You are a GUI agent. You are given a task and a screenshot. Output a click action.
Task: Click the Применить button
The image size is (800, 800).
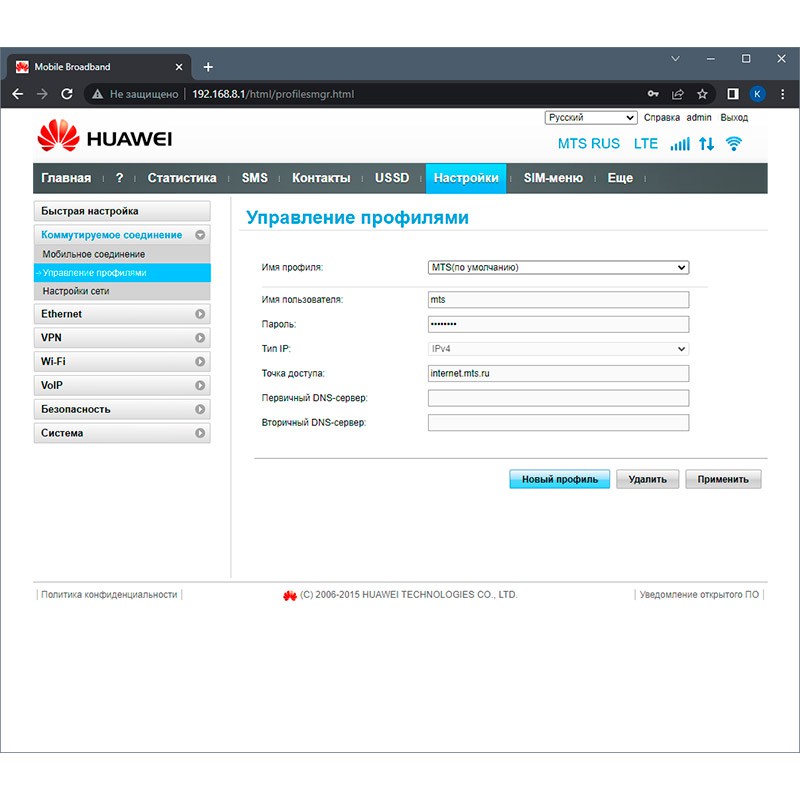(723, 479)
